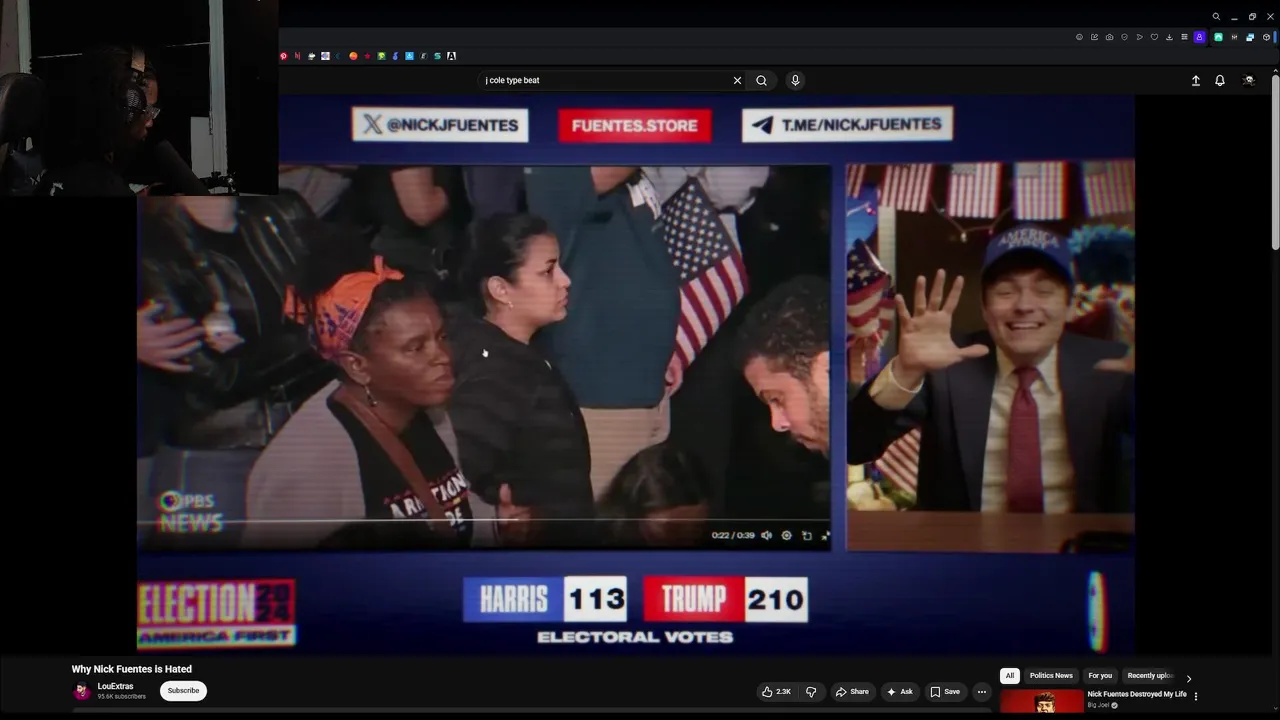Screen dimensions: 1280x720
Task: Open the sliders extension icon in the toolbar
Action: tap(1234, 37)
